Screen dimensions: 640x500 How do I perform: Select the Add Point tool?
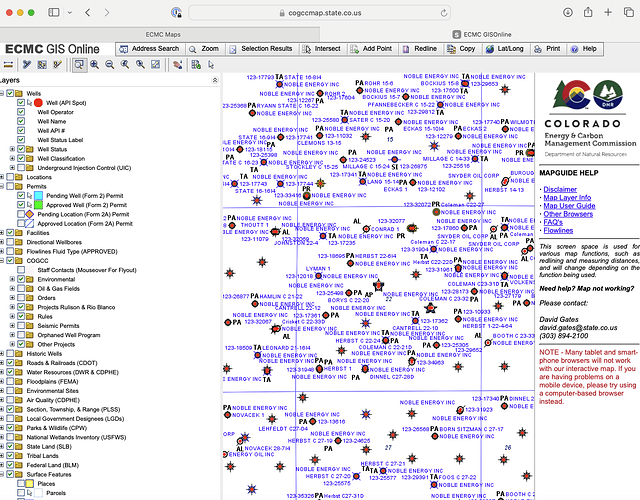tap(370, 48)
